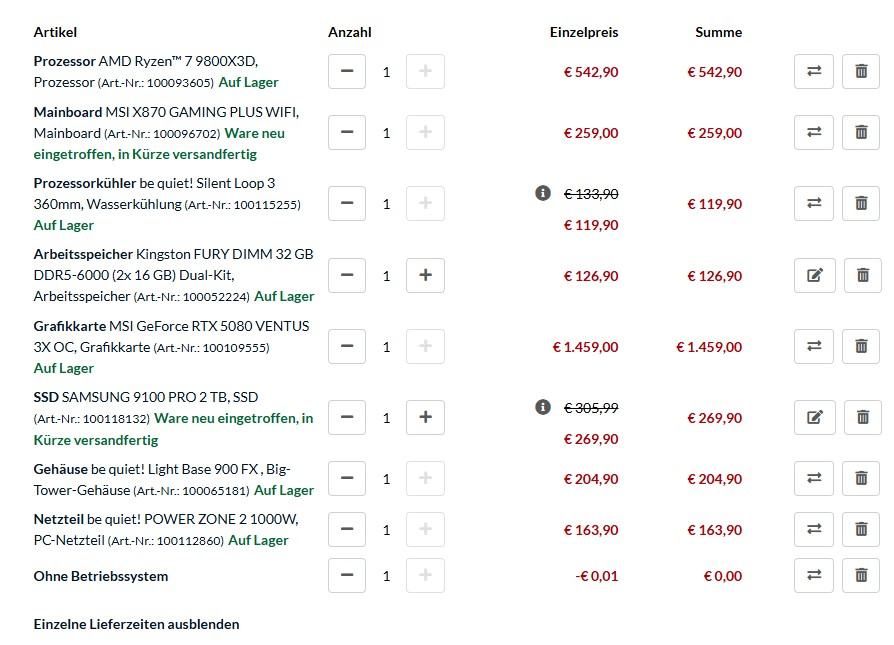The height and width of the screenshot is (645, 894).
Task: Swap the be quiet! Light Base 900 case
Action: [814, 479]
